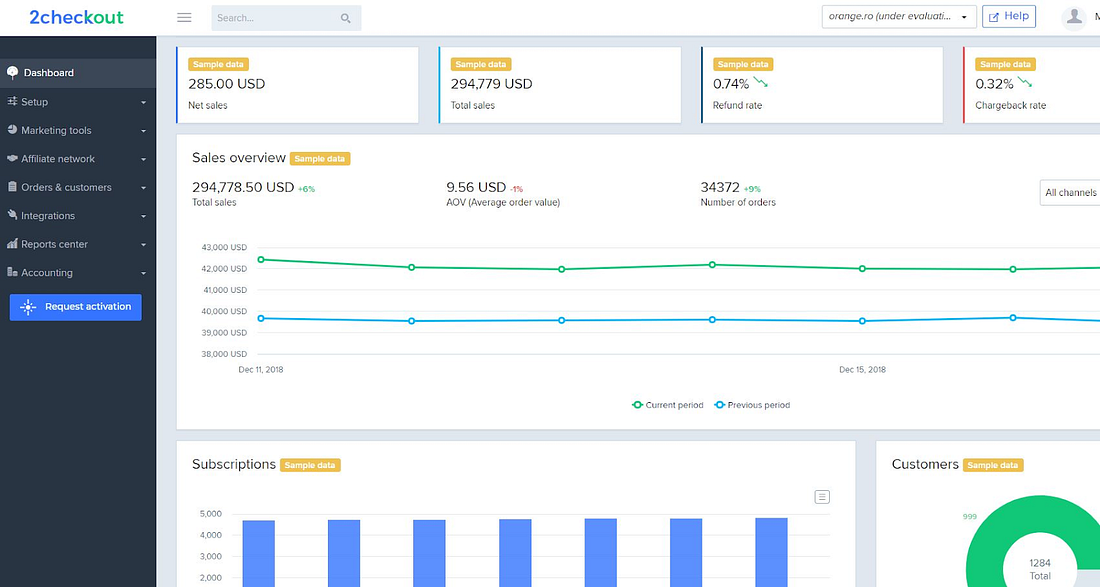Click the hamburger menu icon
This screenshot has height=587, width=1100.
(184, 18)
